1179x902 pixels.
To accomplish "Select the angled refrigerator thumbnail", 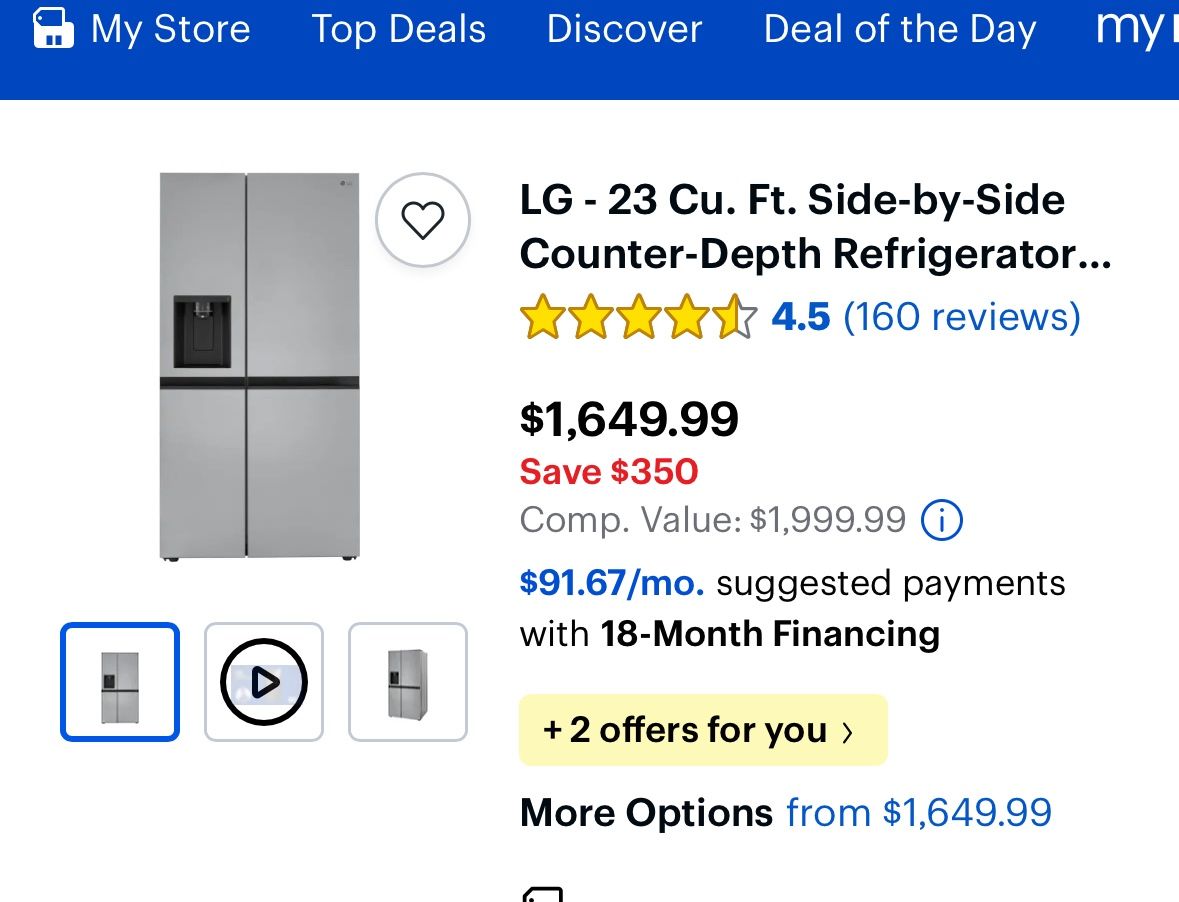I will pyautogui.click(x=408, y=682).
